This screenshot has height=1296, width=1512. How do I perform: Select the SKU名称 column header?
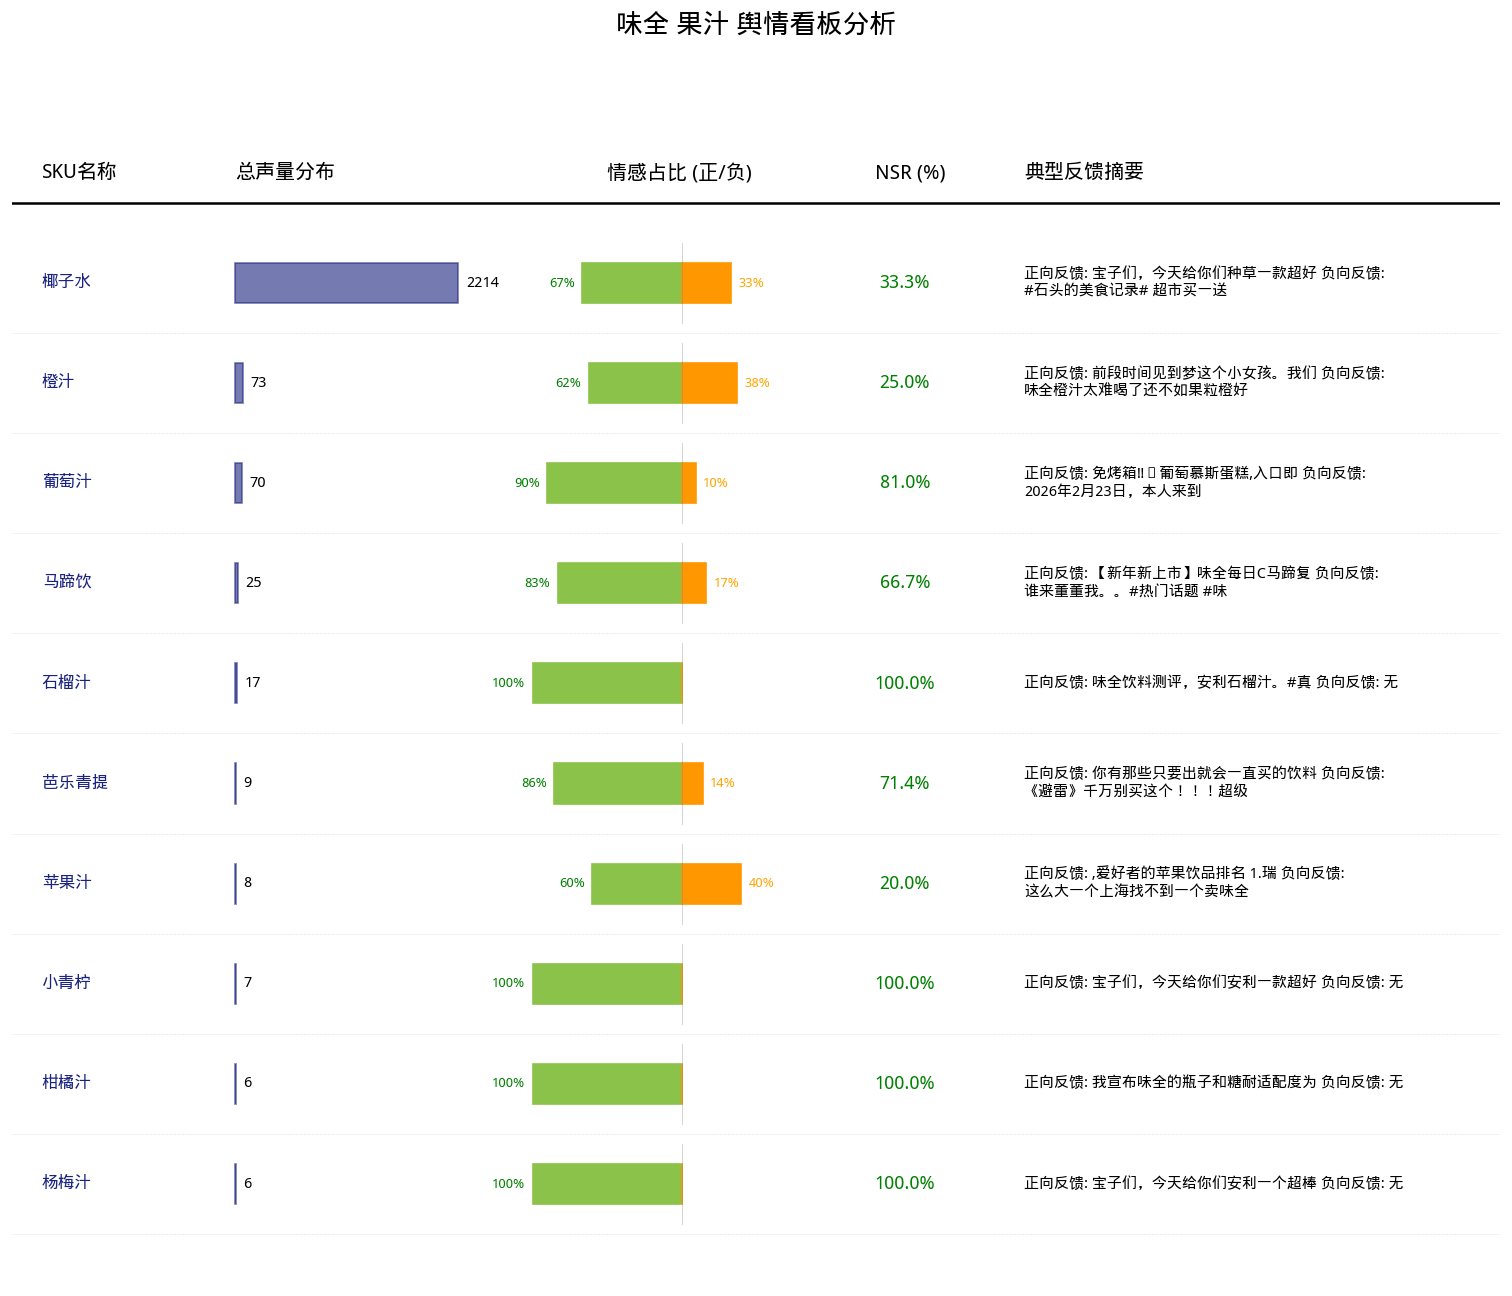tap(79, 172)
